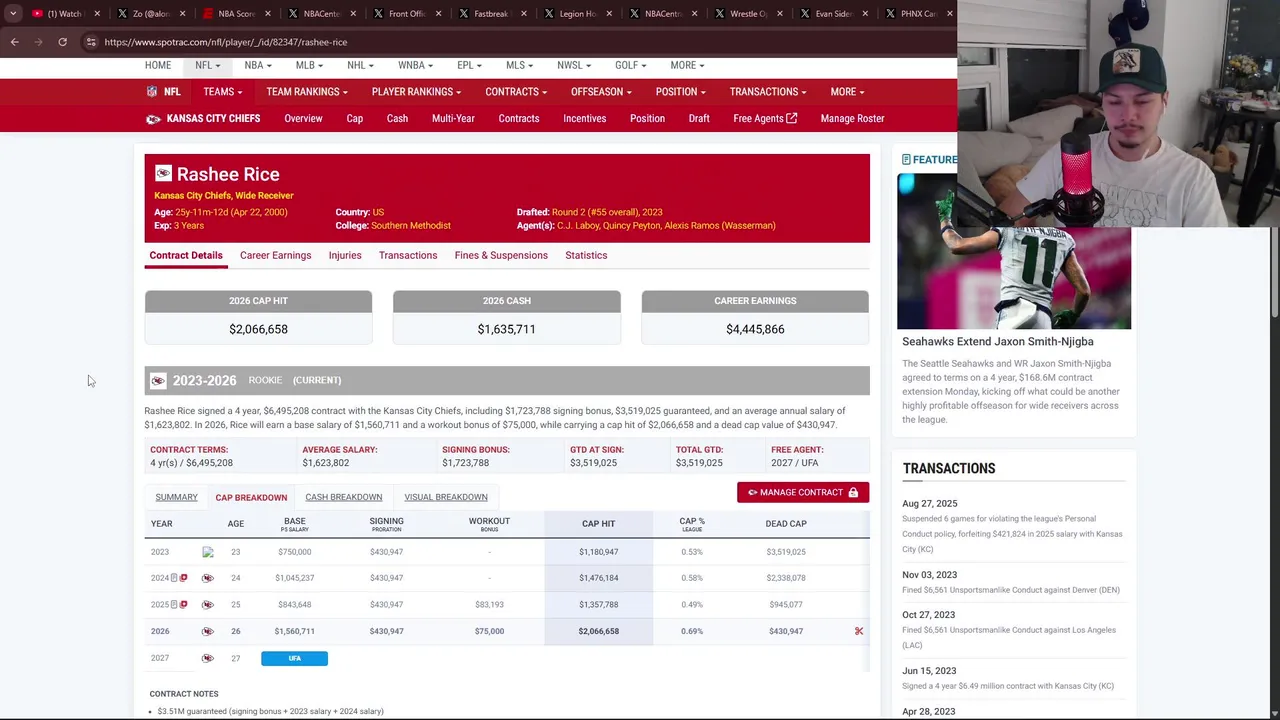Open the Free Agents link
The image size is (1280, 720).
[765, 119]
